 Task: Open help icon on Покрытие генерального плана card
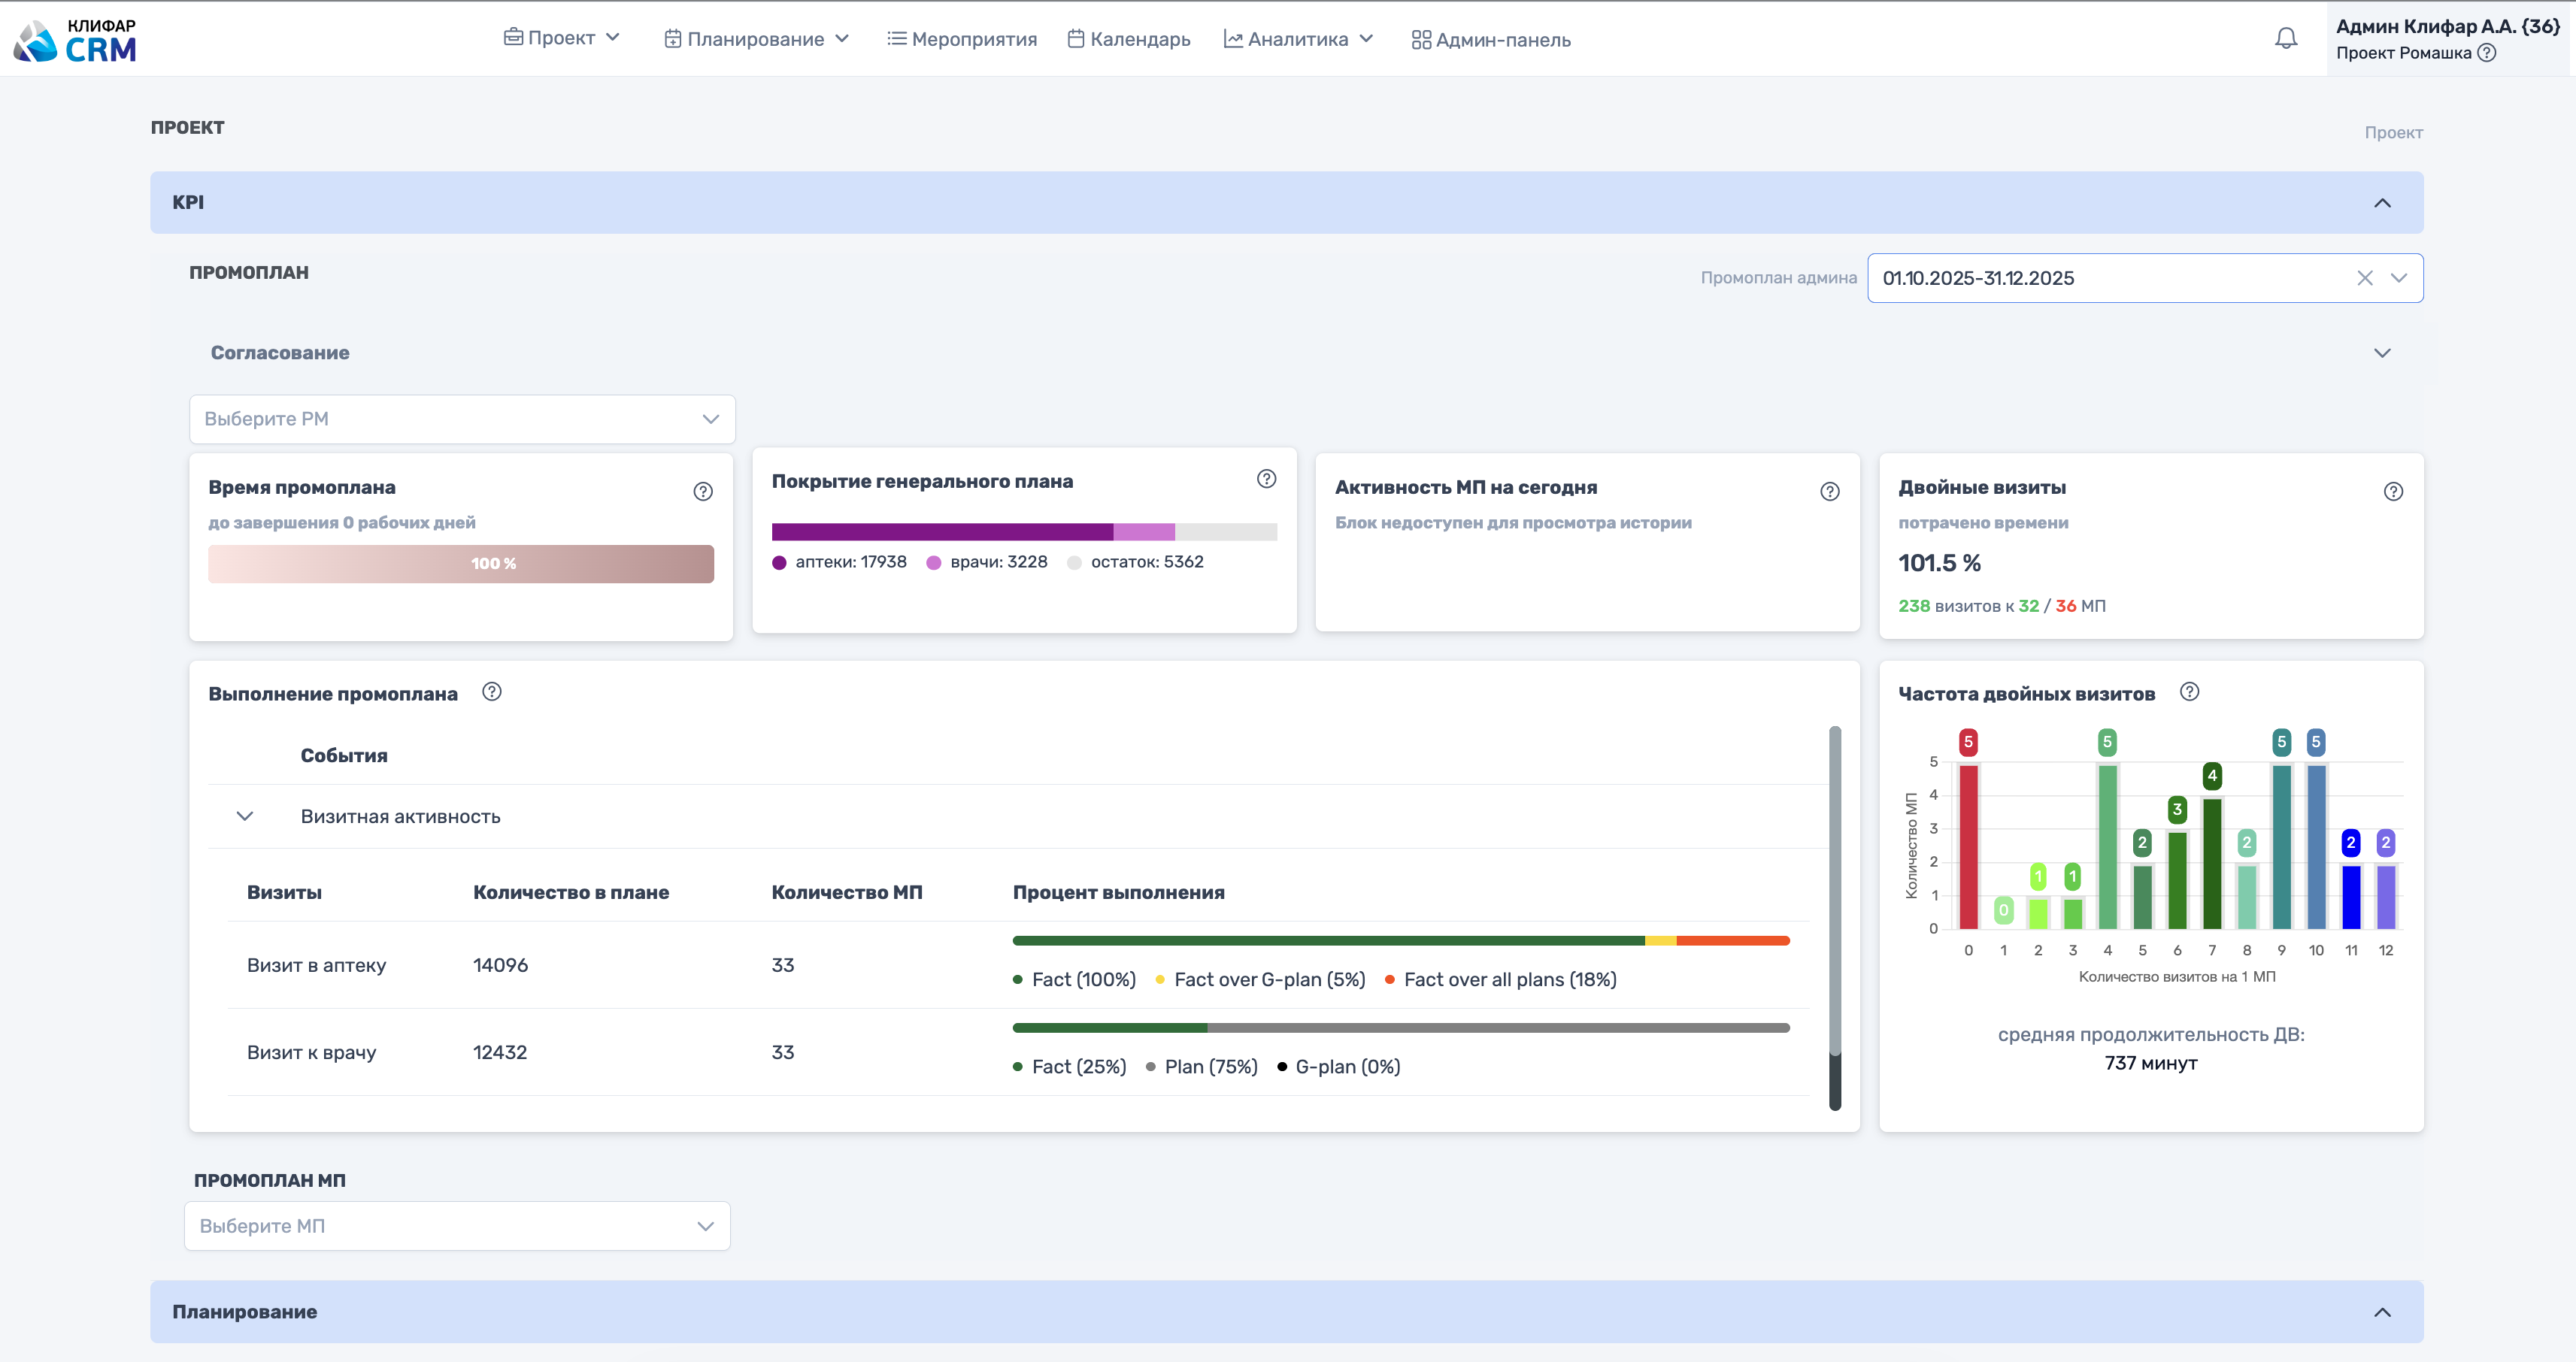pos(1266,479)
